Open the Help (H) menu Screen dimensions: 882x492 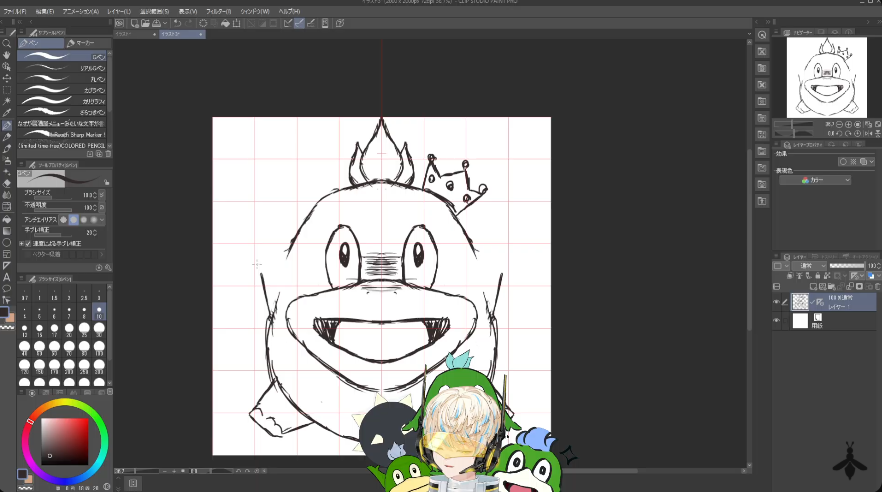(290, 11)
